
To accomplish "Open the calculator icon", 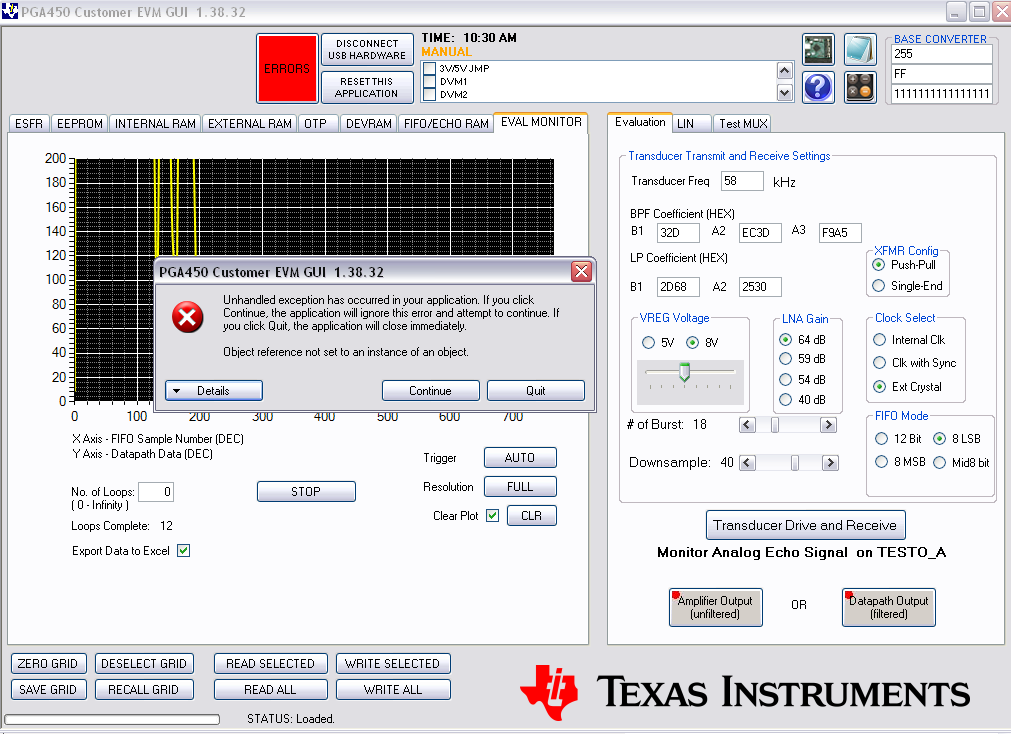I will pos(860,87).
